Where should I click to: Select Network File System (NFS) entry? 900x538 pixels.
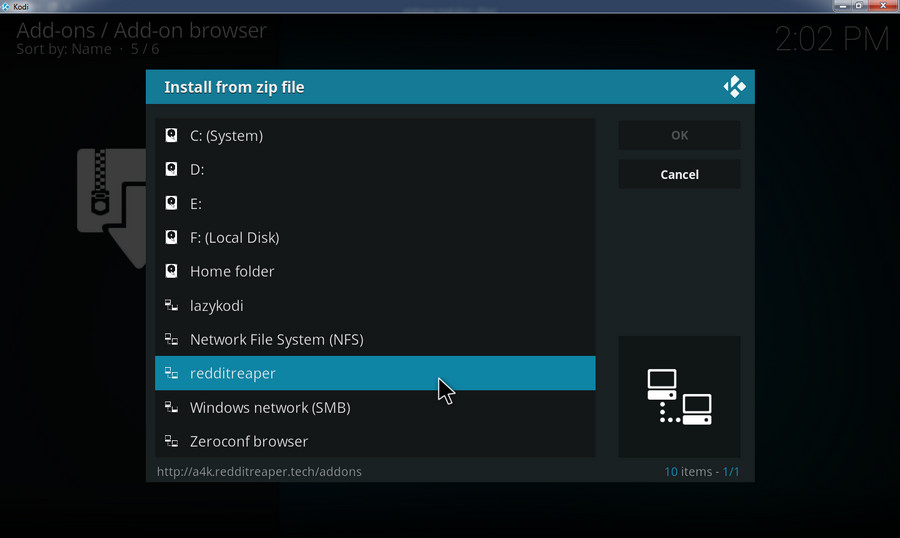[276, 340]
